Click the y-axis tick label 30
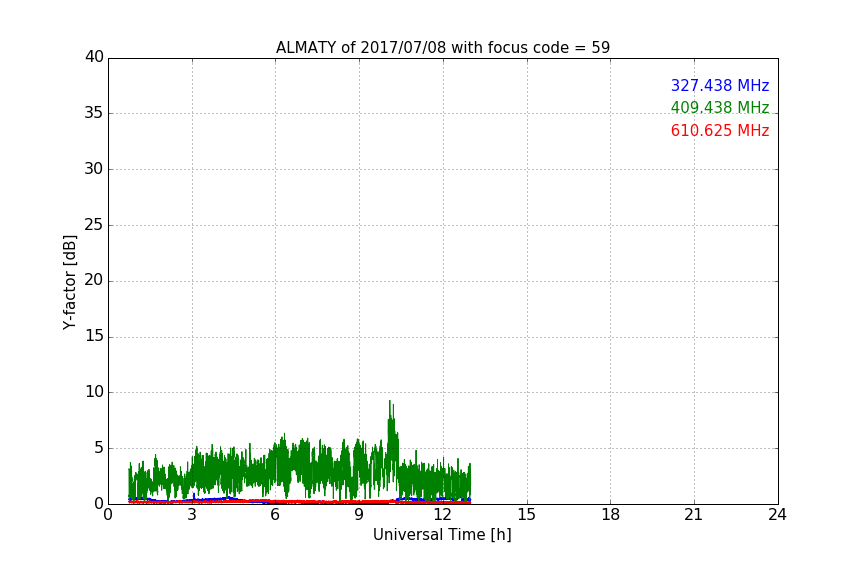 tap(94, 169)
